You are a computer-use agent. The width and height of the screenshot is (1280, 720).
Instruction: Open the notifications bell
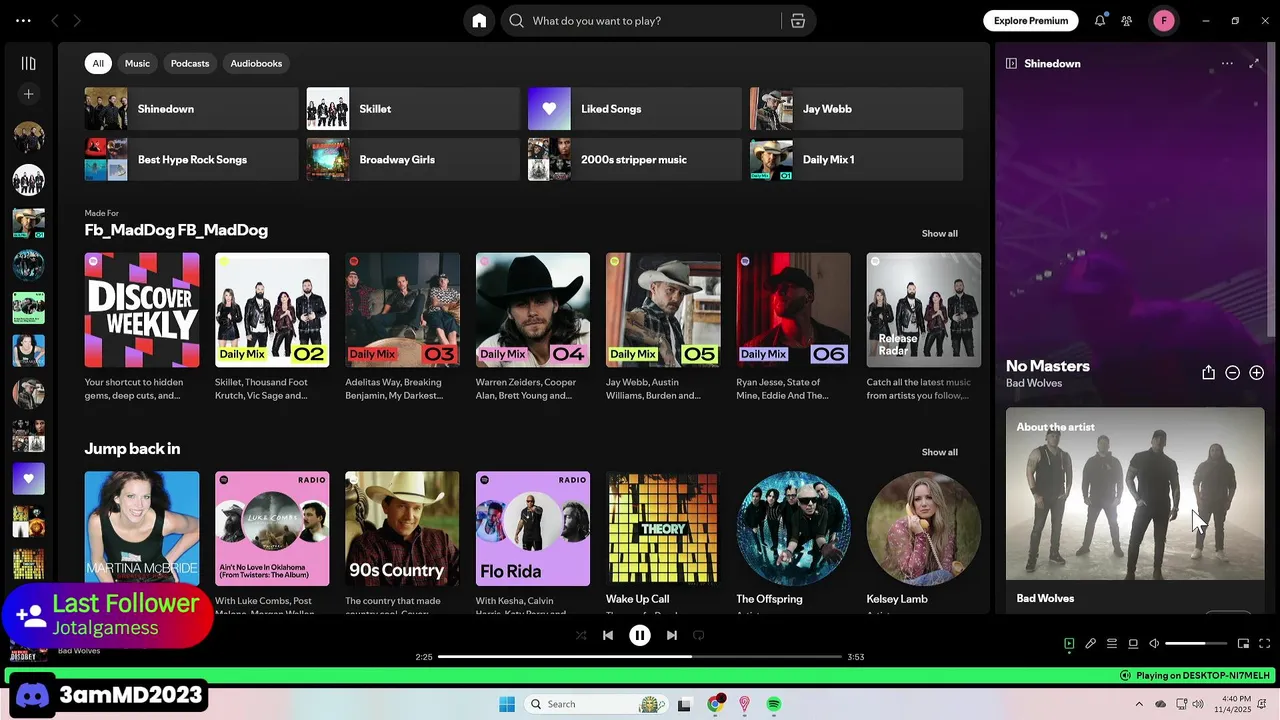click(1100, 21)
